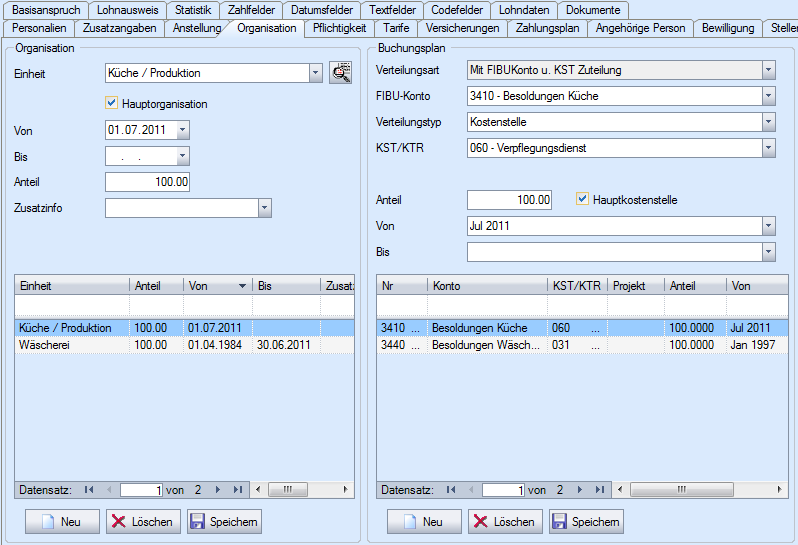This screenshot has width=798, height=545.
Task: Open the Lohnausweis tab
Action: pos(128,10)
